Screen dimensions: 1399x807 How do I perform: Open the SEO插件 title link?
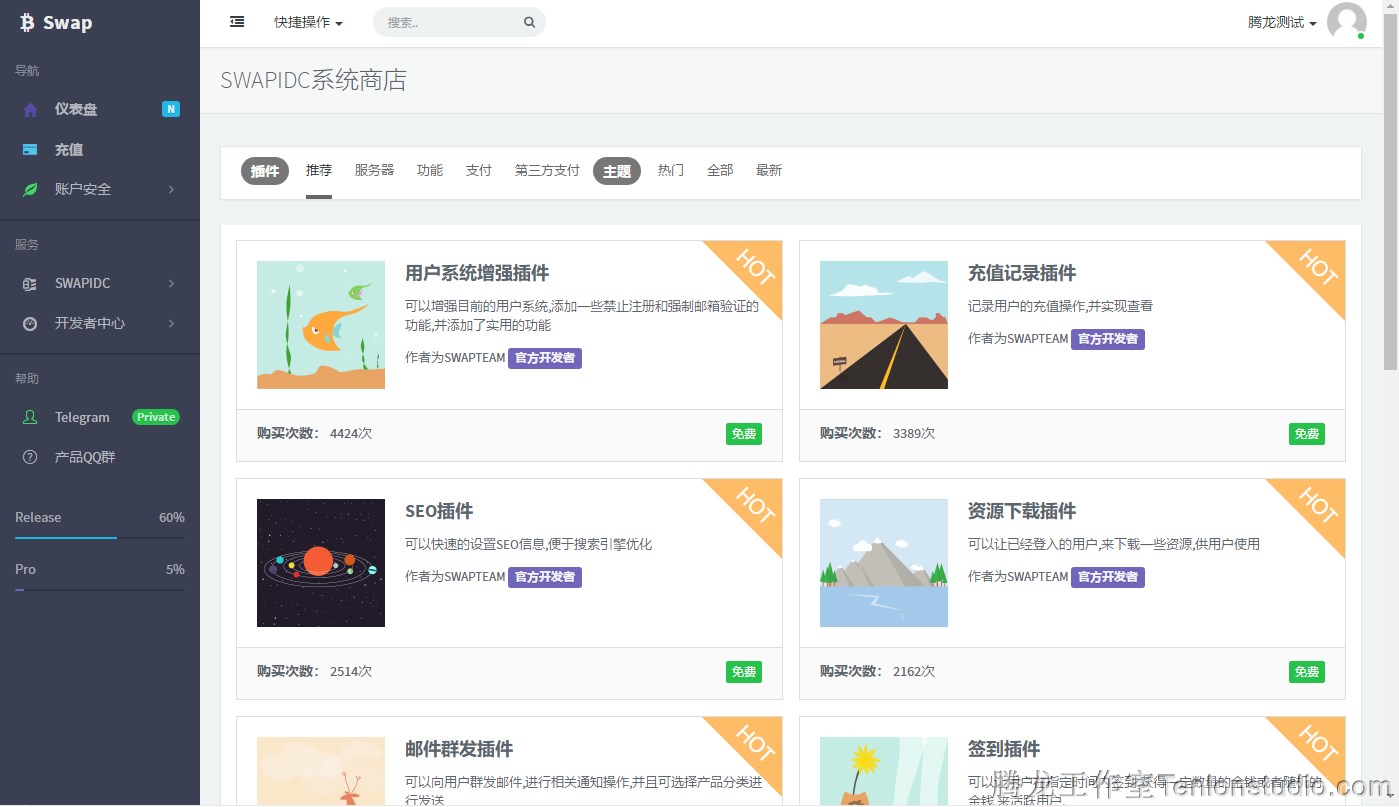point(439,511)
